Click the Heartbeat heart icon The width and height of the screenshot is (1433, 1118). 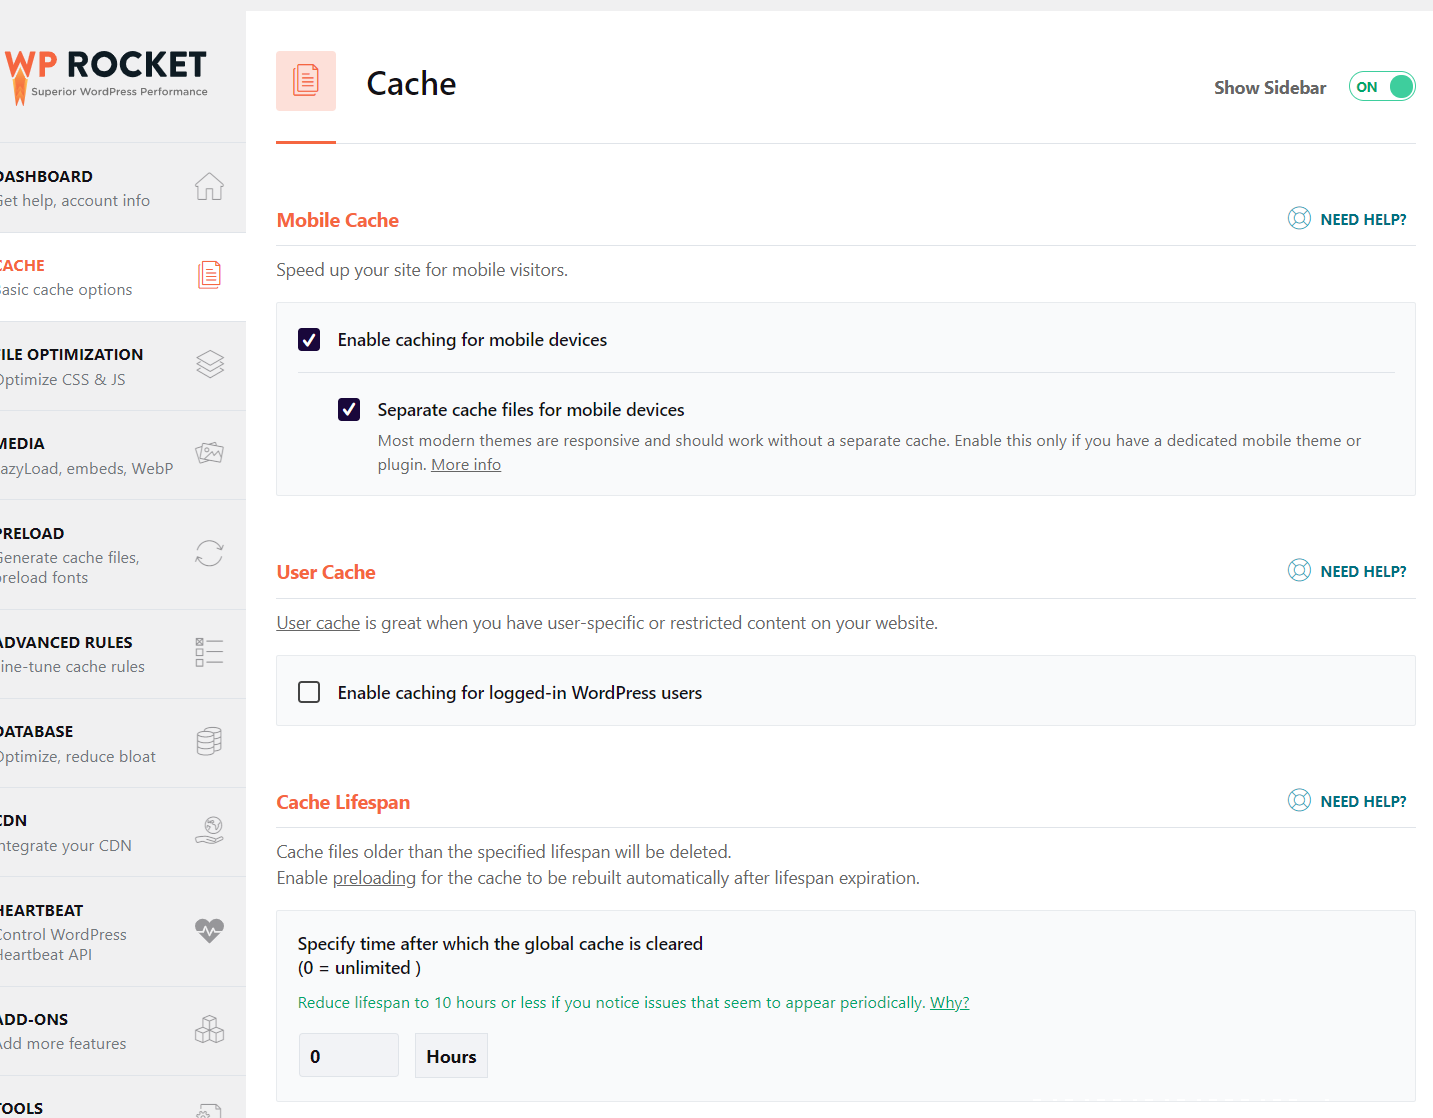click(x=209, y=930)
